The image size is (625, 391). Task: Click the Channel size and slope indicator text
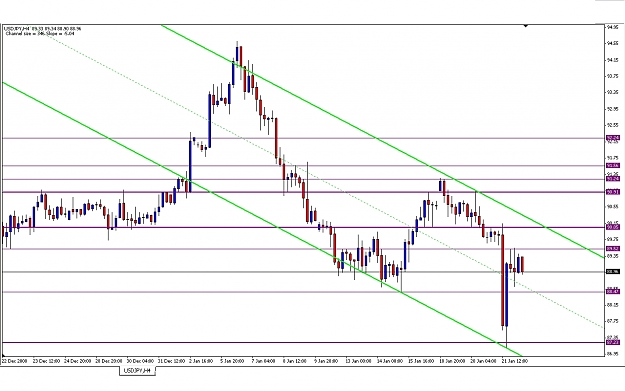[x=40, y=33]
